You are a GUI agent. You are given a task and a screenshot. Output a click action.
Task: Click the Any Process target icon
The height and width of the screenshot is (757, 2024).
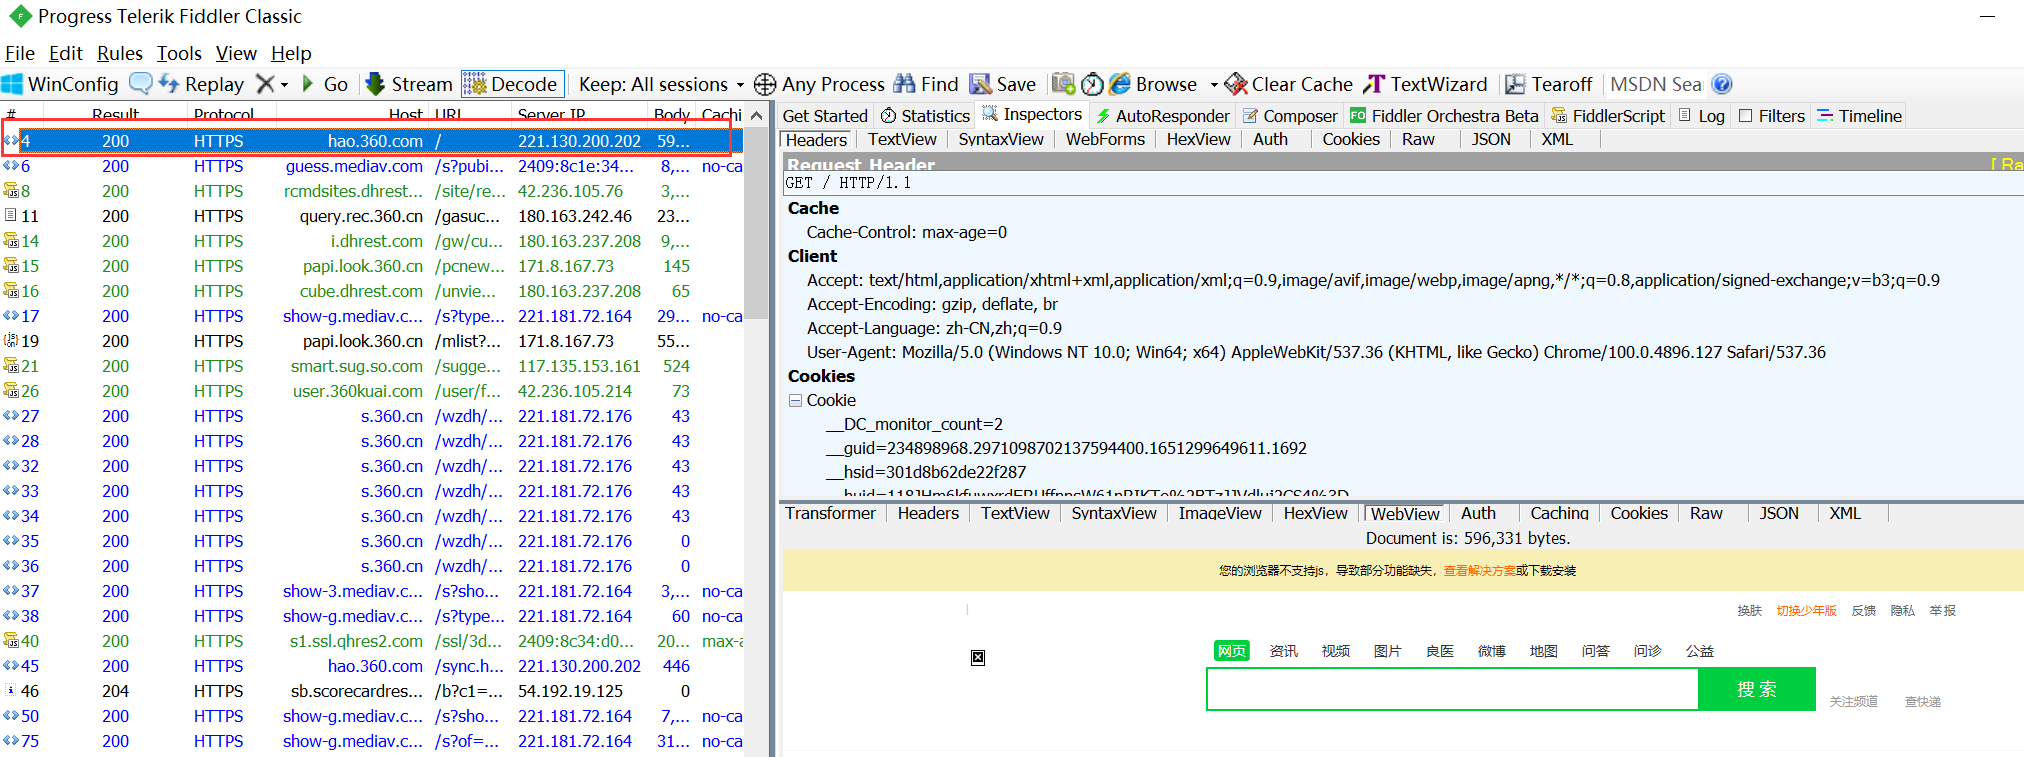tap(765, 84)
